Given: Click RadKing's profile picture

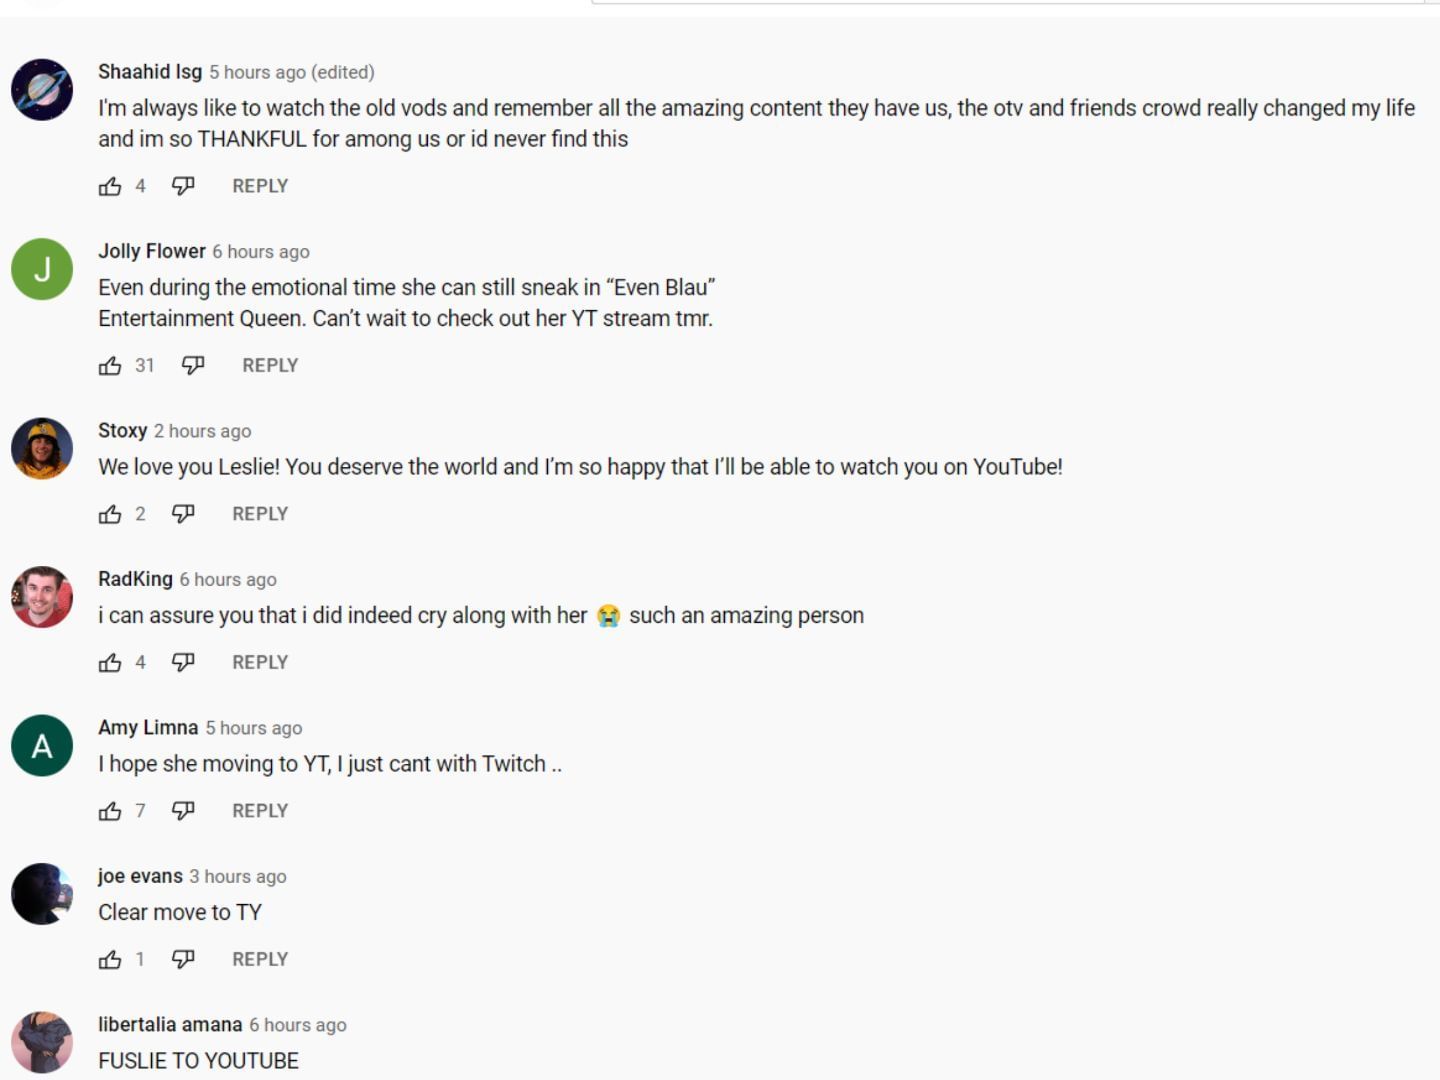Looking at the screenshot, I should point(42,597).
